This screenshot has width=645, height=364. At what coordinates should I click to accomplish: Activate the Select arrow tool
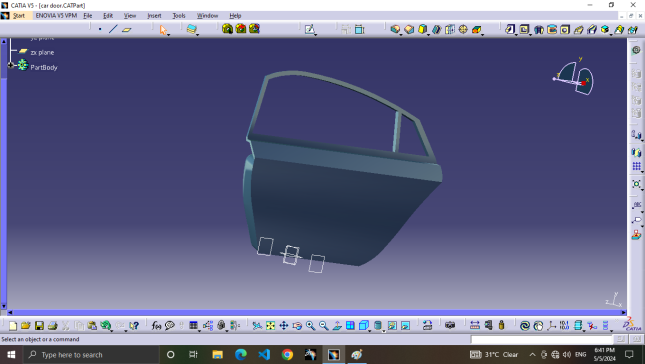(x=163, y=30)
